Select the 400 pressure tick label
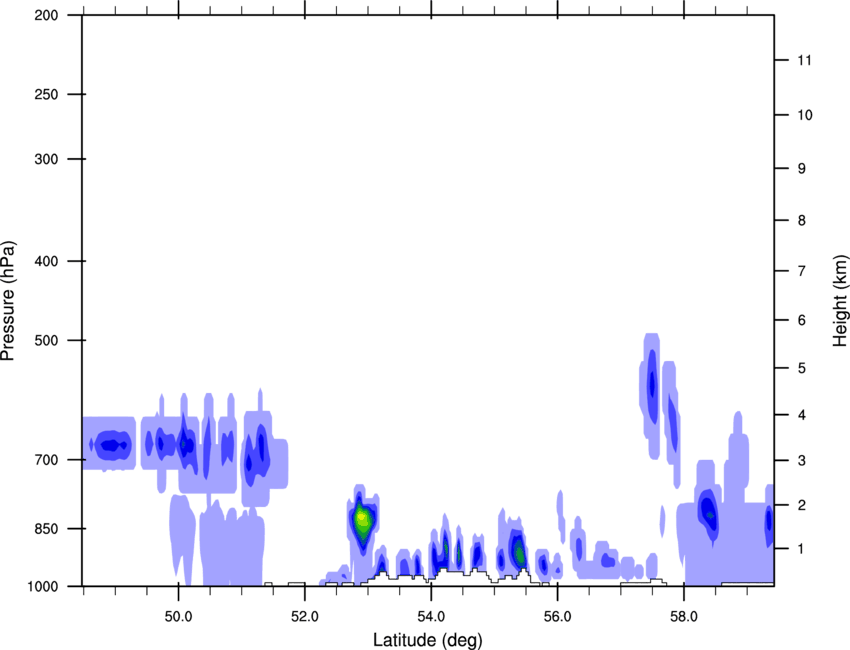This screenshot has height=650, width=850. (47, 261)
